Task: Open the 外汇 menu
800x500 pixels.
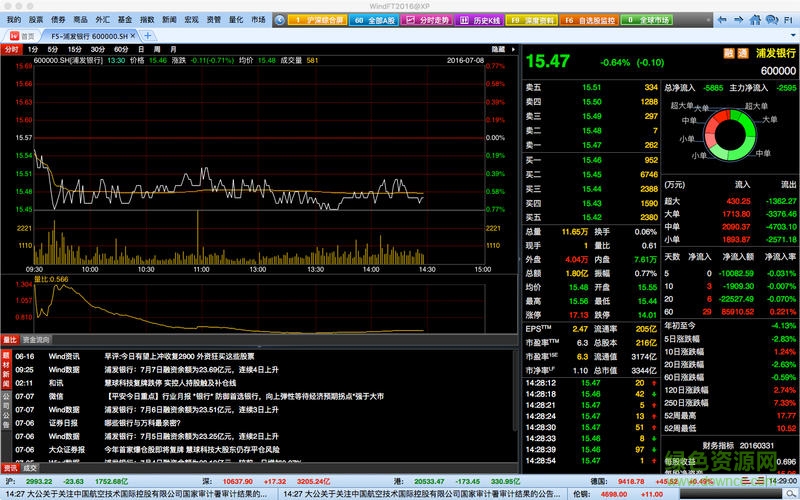Action: coord(103,19)
